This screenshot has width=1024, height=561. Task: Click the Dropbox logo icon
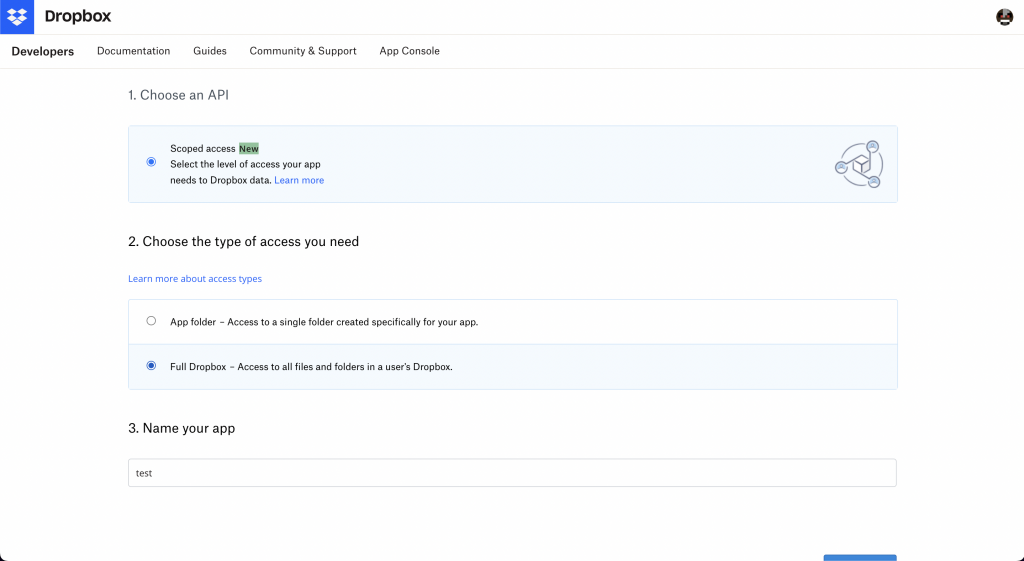pyautogui.click(x=17, y=17)
